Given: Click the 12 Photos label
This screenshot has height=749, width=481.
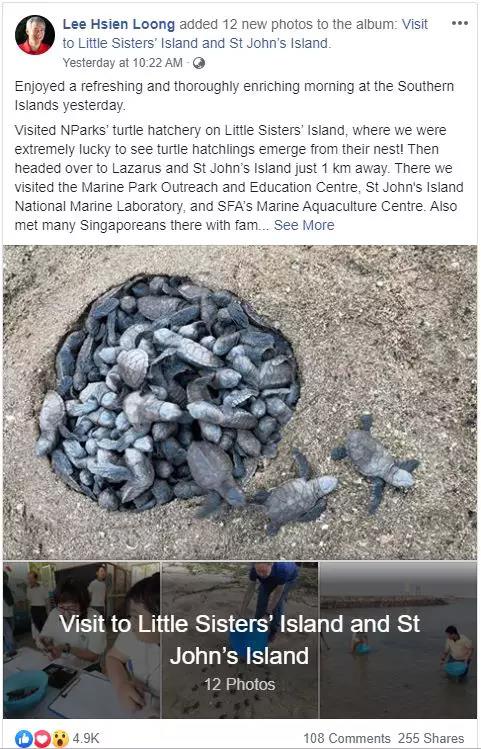Looking at the screenshot, I should click(x=240, y=684).
